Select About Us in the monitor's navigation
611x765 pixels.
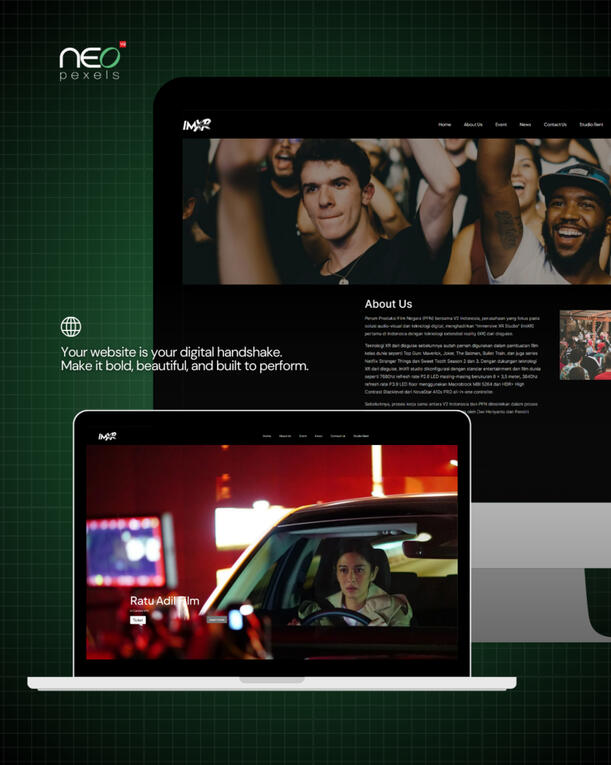click(473, 125)
